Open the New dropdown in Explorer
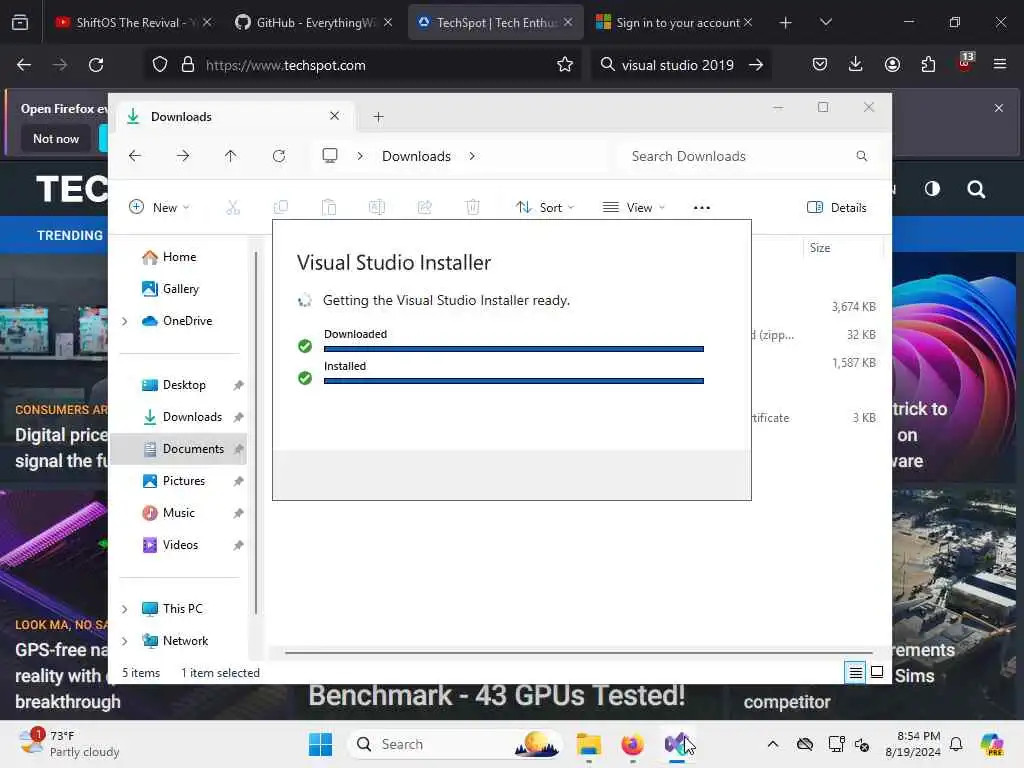Image resolution: width=1024 pixels, height=768 pixels. pos(159,208)
